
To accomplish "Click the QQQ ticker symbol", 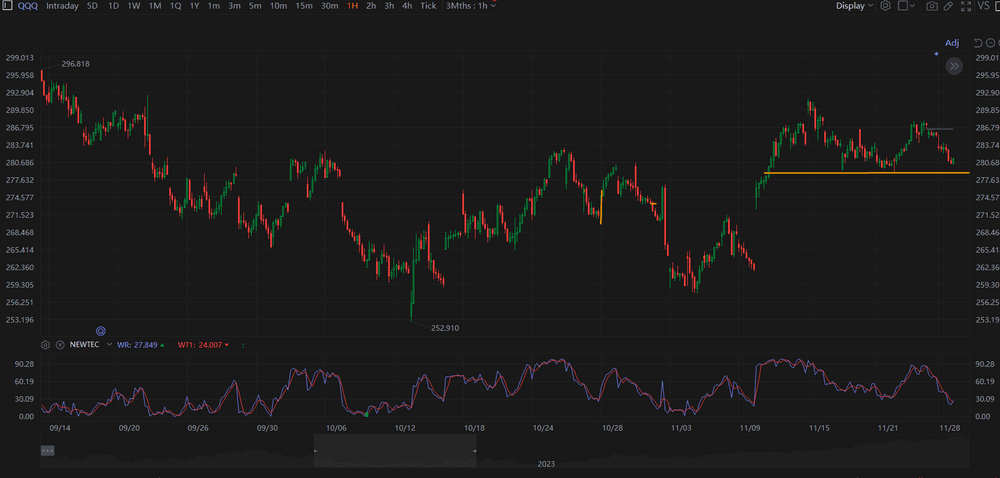I will (x=28, y=6).
